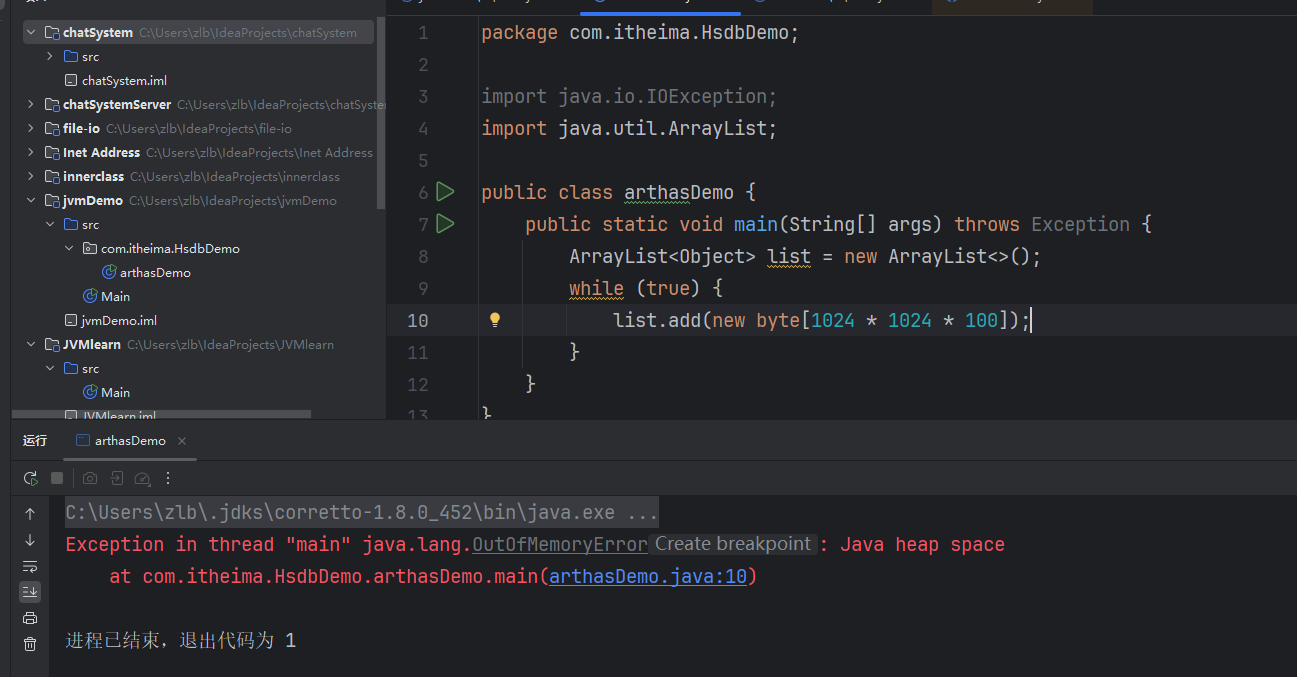Click the Inet Address module folder icon
The width and height of the screenshot is (1297, 677).
click(x=51, y=153)
